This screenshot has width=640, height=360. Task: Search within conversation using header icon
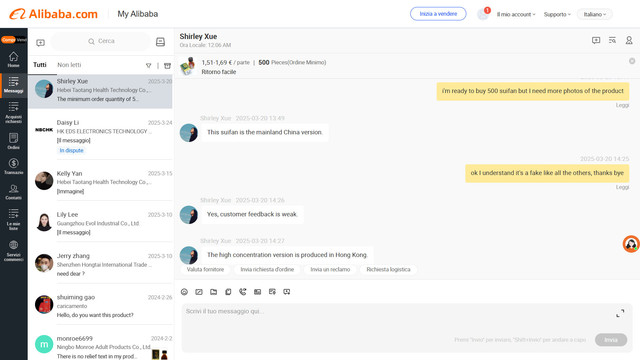point(612,40)
